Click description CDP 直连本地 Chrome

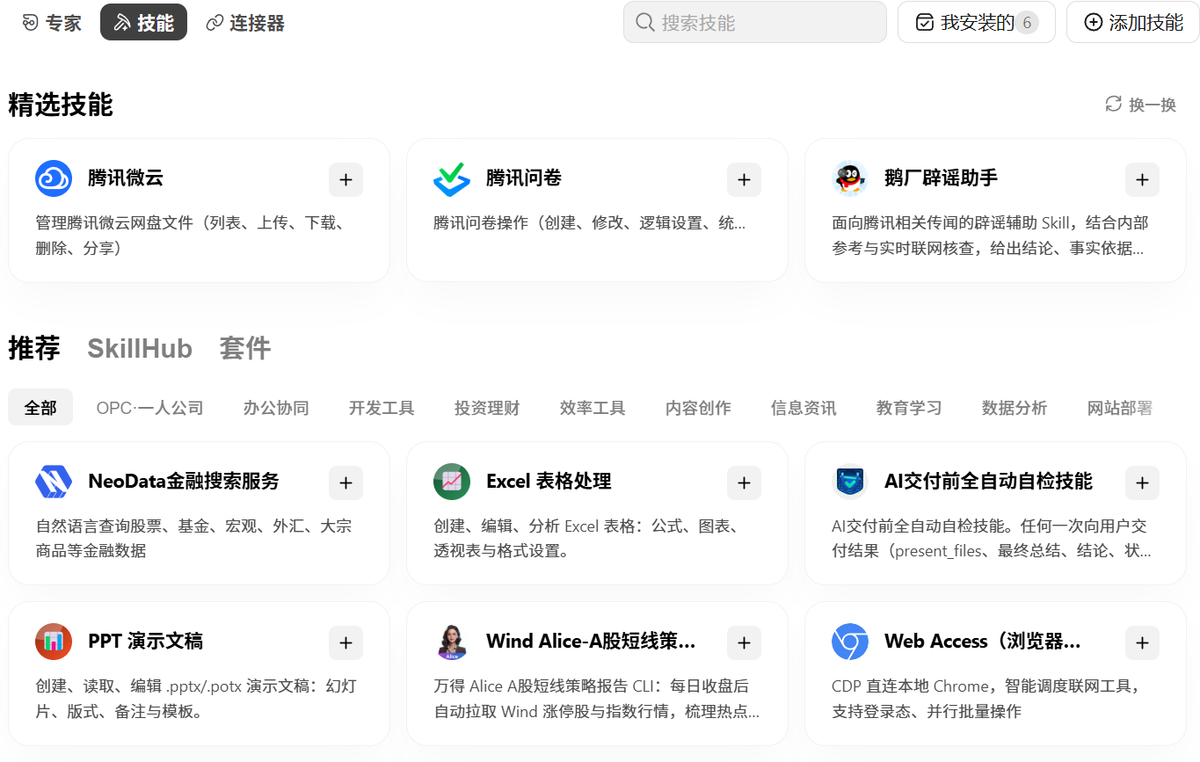click(x=986, y=699)
